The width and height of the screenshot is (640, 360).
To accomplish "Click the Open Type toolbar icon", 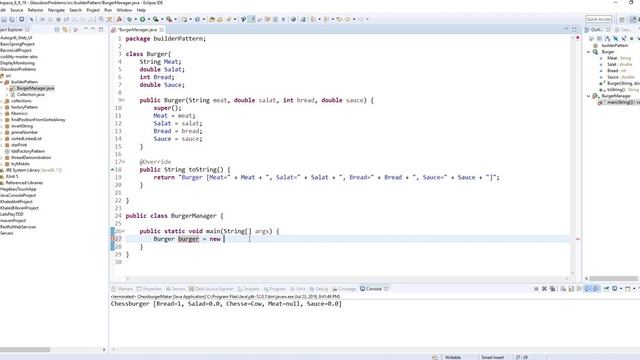I will [212, 19].
